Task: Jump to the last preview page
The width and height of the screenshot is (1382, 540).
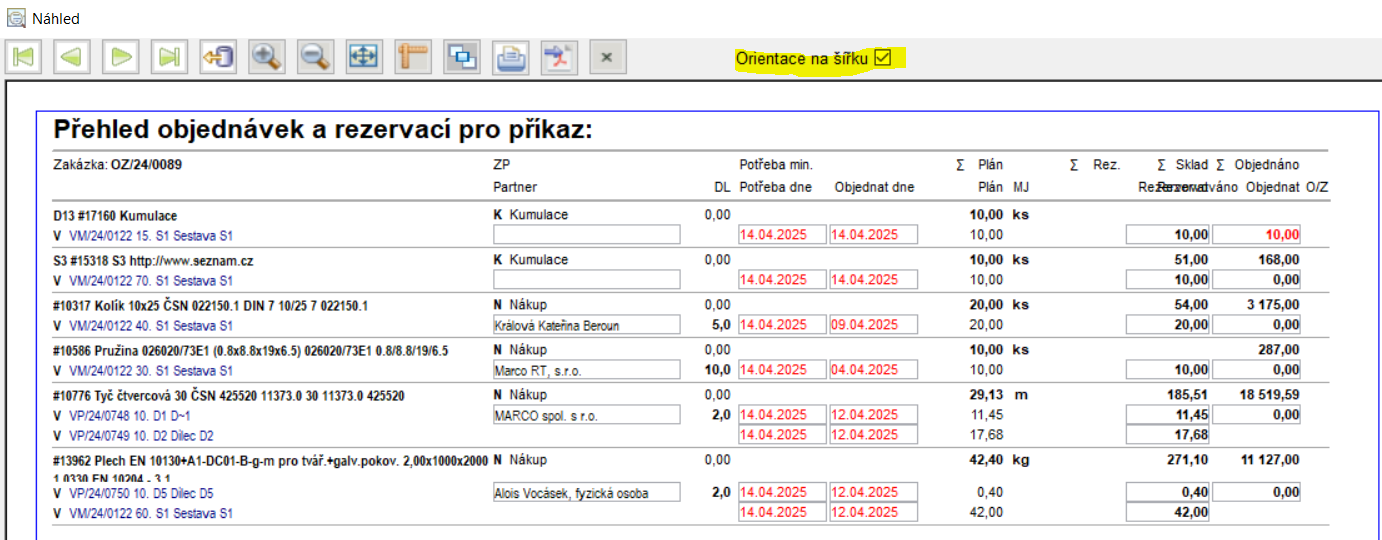Action: [x=169, y=57]
